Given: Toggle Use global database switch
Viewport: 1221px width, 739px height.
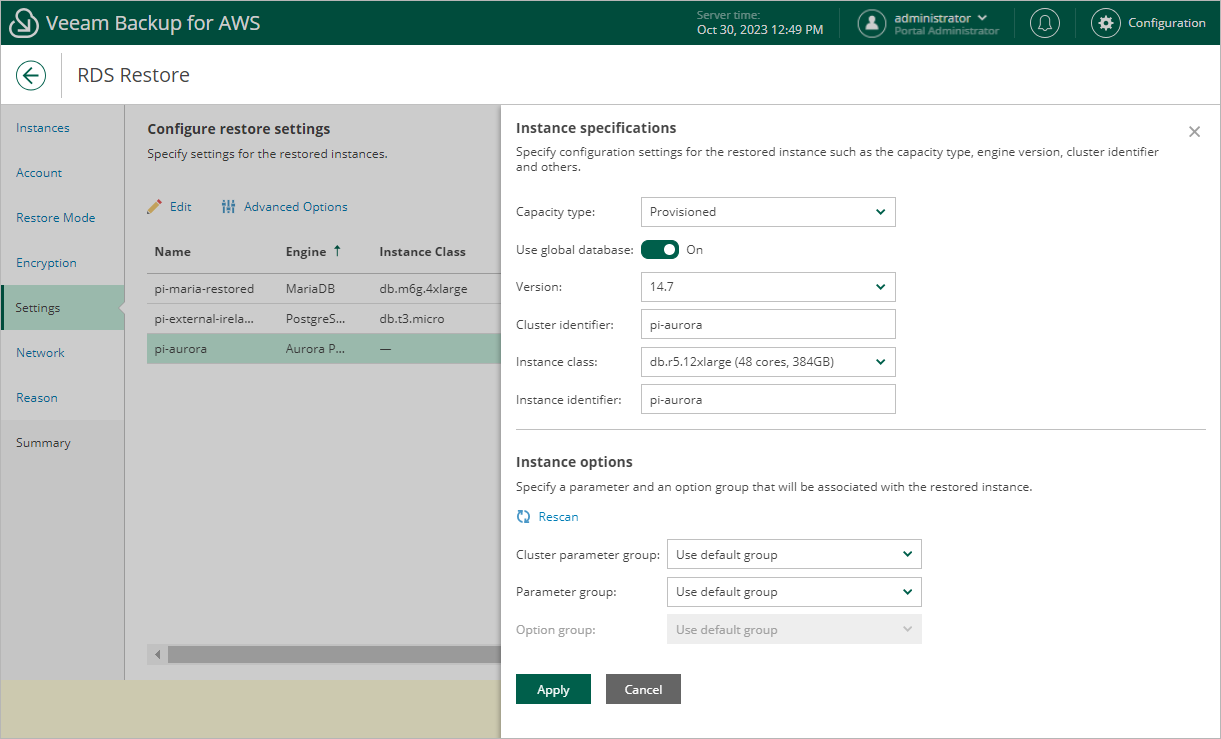Looking at the screenshot, I should coord(660,250).
